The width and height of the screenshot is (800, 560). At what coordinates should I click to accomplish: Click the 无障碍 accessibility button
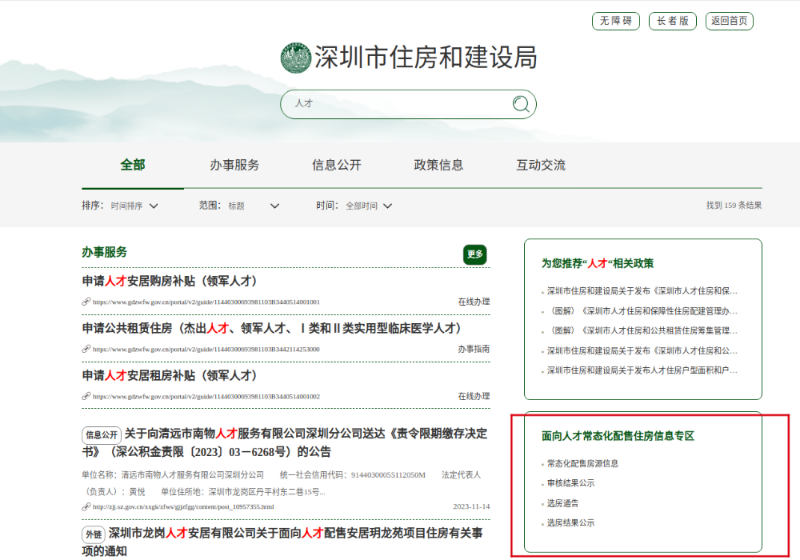[x=615, y=21]
